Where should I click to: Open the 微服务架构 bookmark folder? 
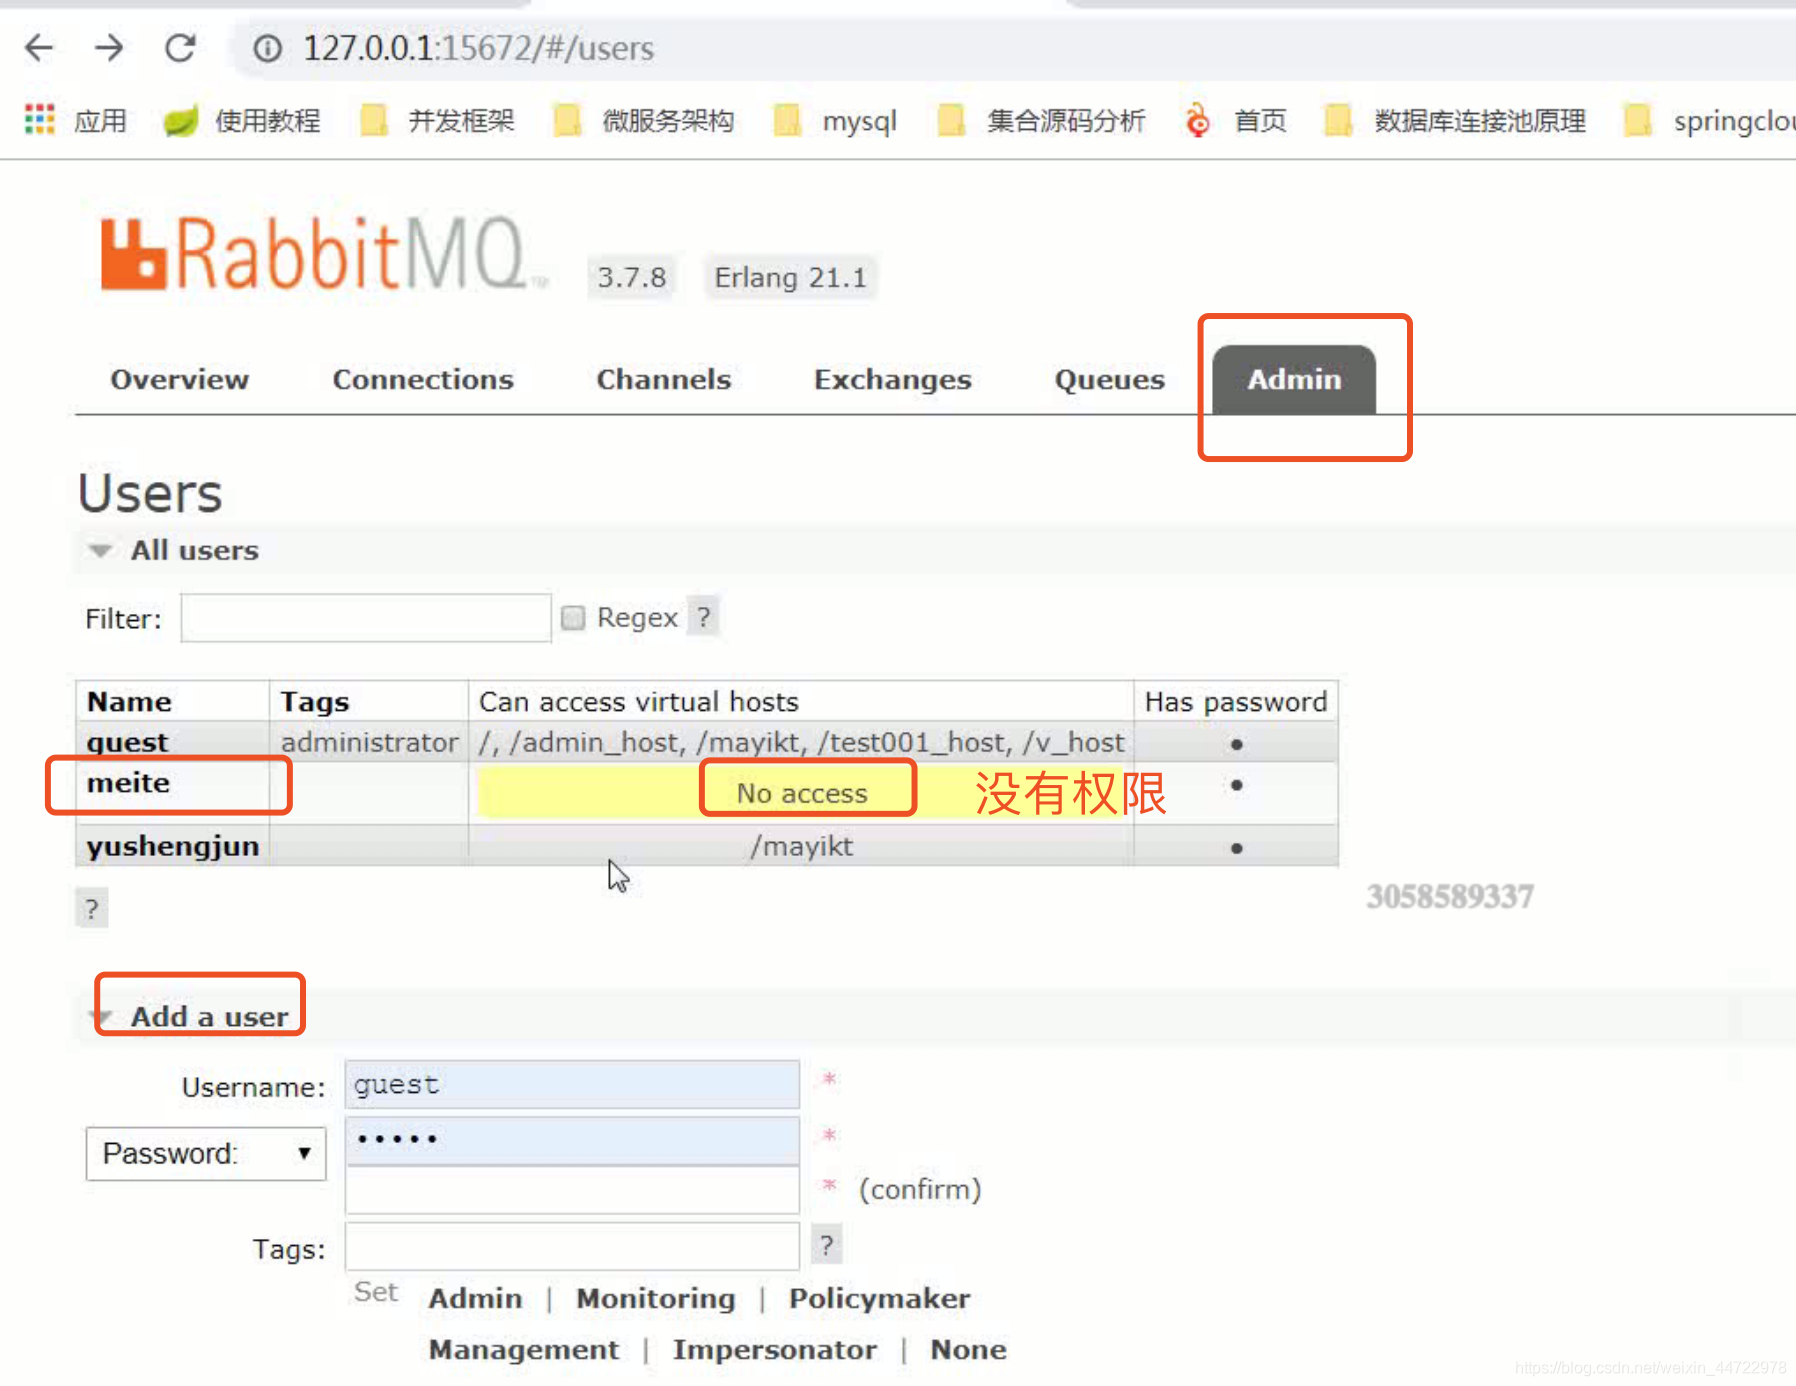[644, 121]
